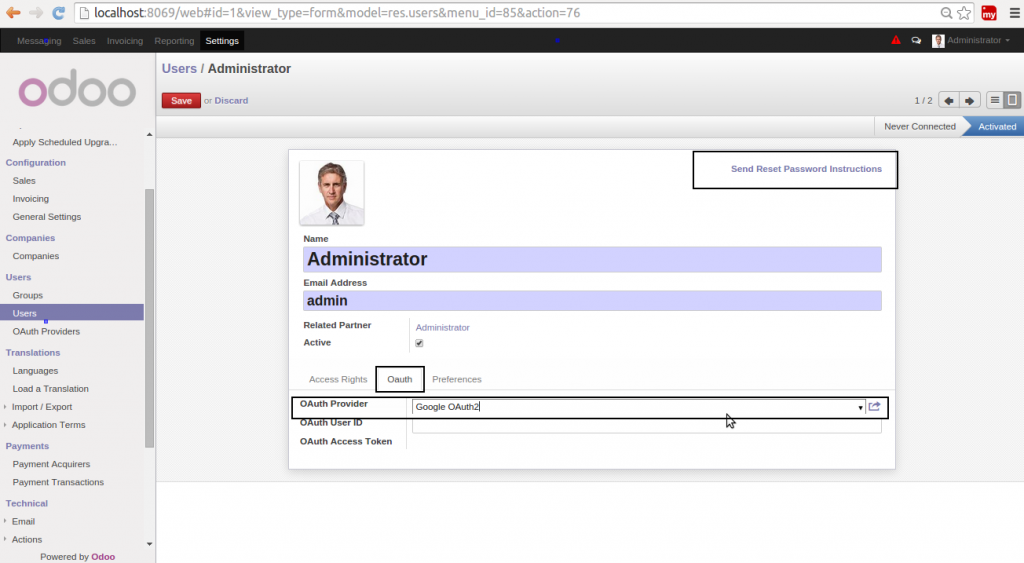Expand the Import / Export menu

[x=42, y=407]
